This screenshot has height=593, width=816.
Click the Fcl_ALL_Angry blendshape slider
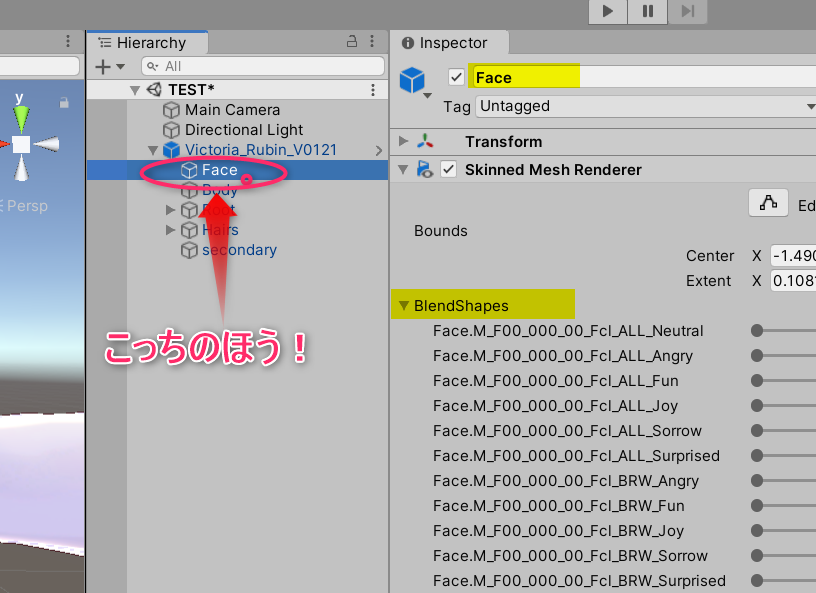[x=783, y=356]
